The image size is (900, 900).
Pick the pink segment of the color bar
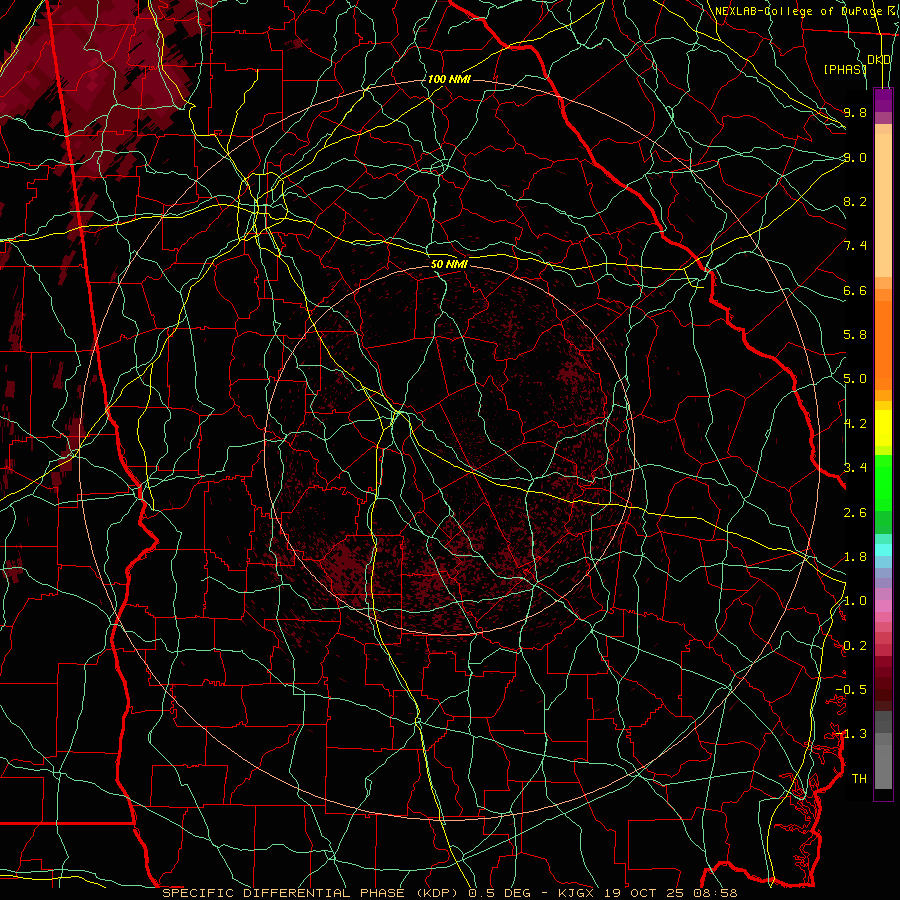pyautogui.click(x=883, y=606)
